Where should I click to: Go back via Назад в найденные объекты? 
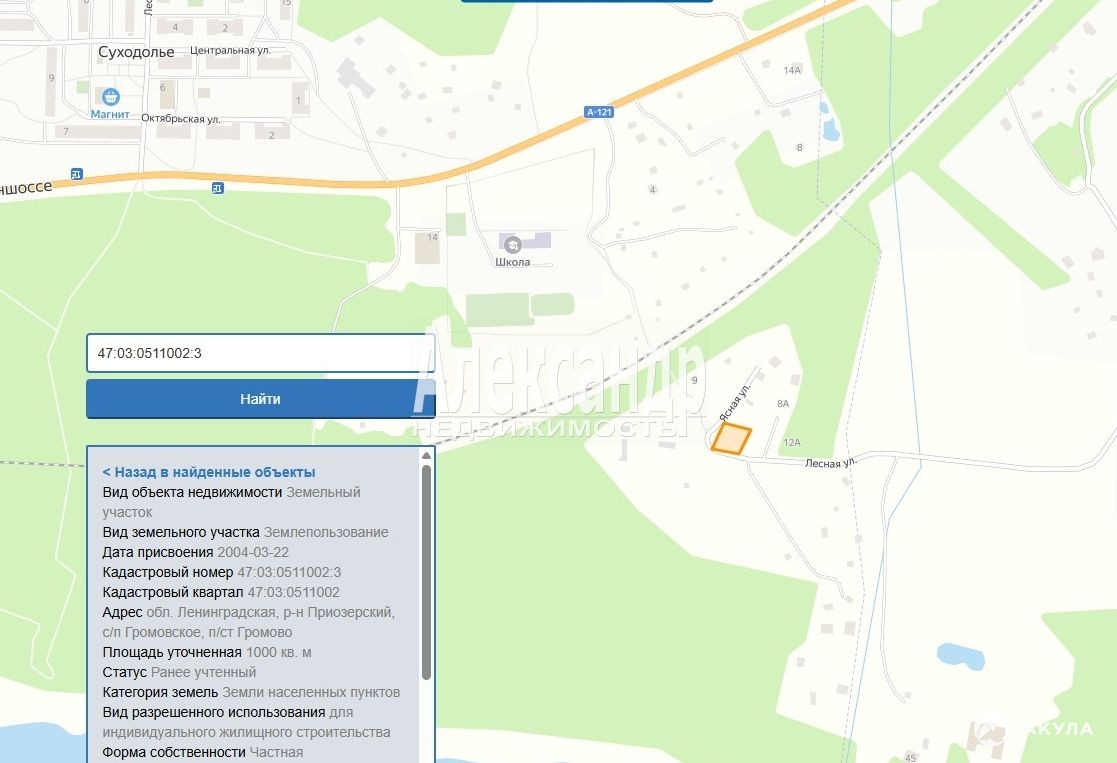[208, 472]
